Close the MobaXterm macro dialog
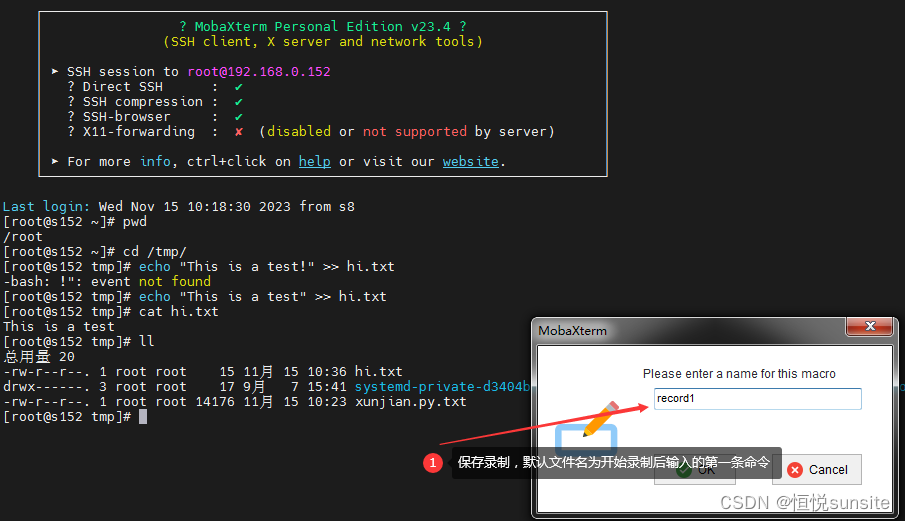905x521 pixels. point(868,329)
